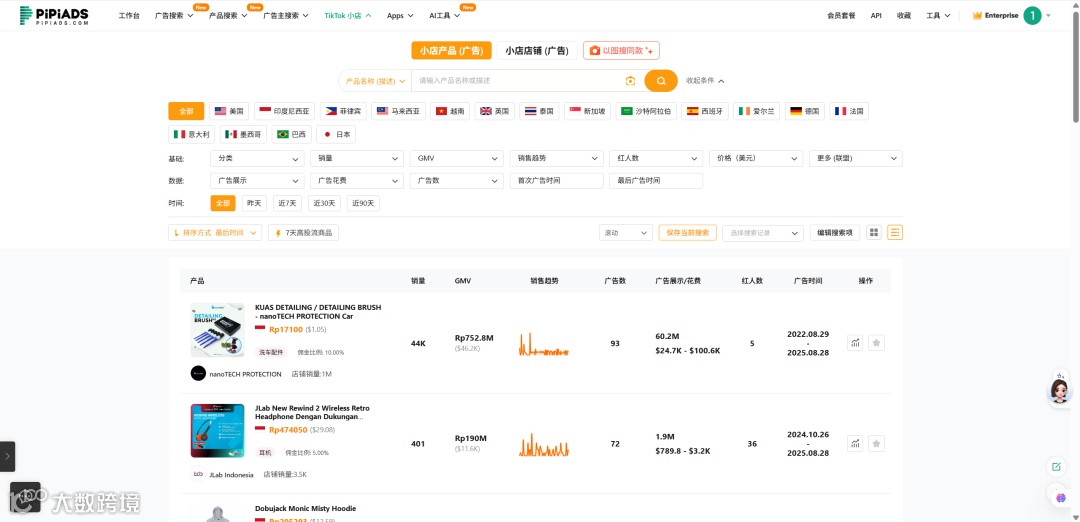Open the GMV filter dropdown

coord(457,158)
